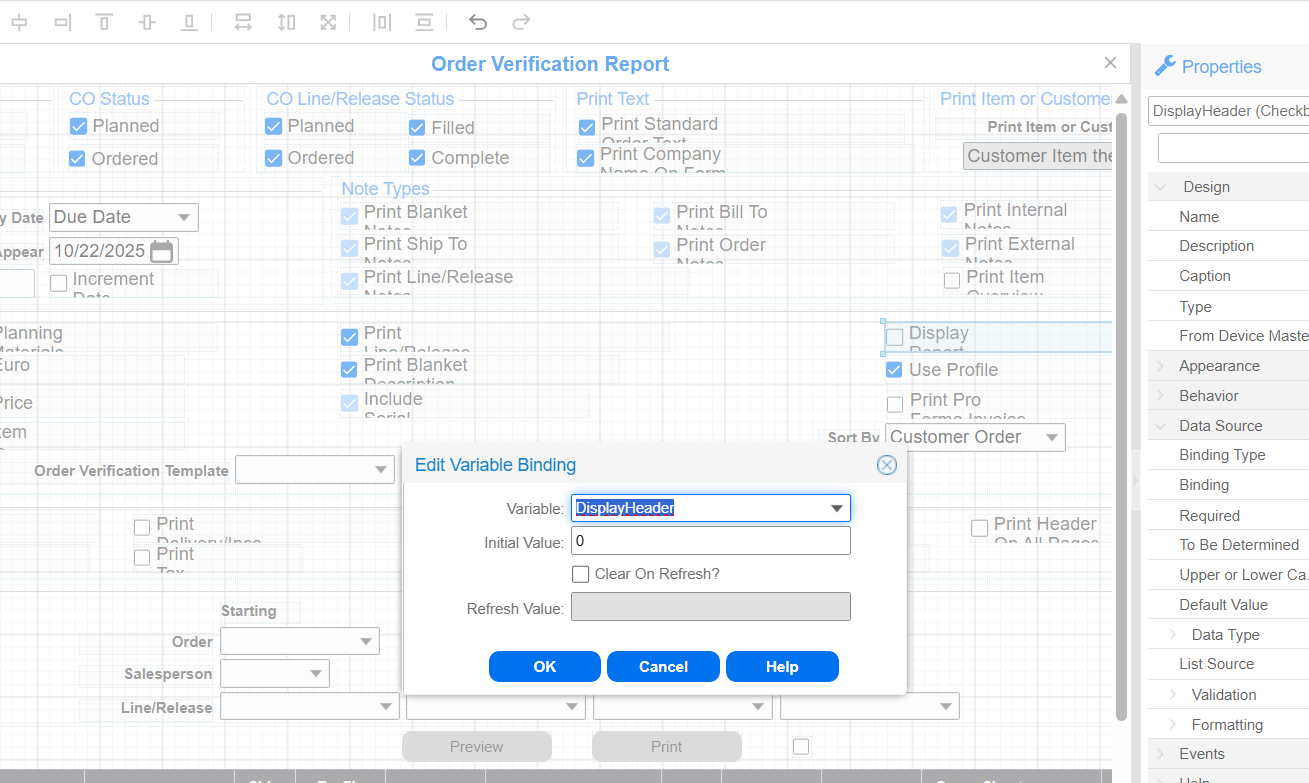This screenshot has width=1309, height=783.
Task: Expand the Data Type property
Action: [x=1174, y=635]
